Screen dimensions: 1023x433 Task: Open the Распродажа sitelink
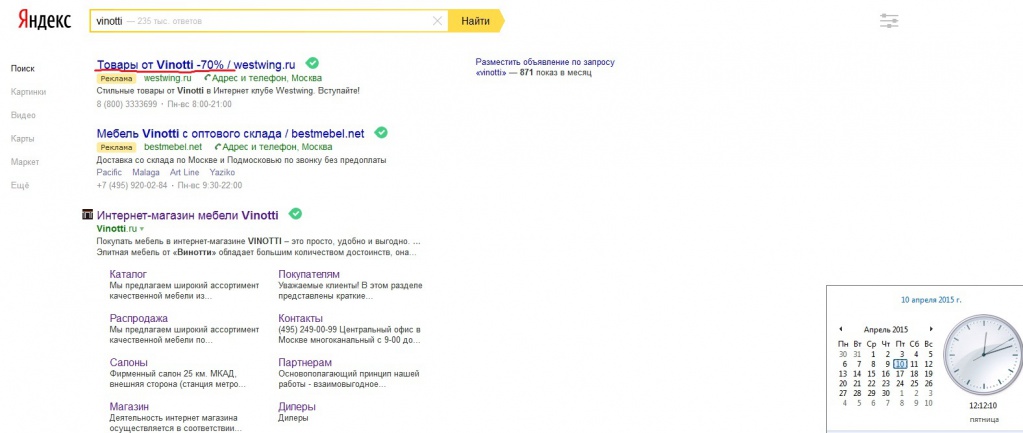(x=139, y=319)
